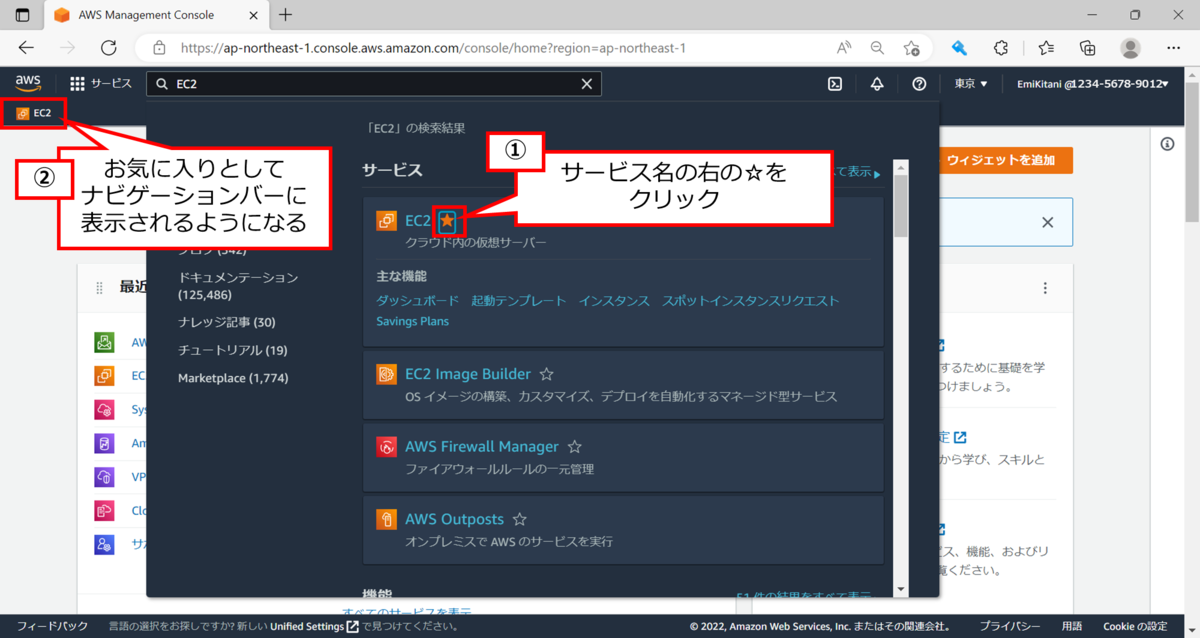
Task: Go to Savings Plans feature
Action: 412,321
